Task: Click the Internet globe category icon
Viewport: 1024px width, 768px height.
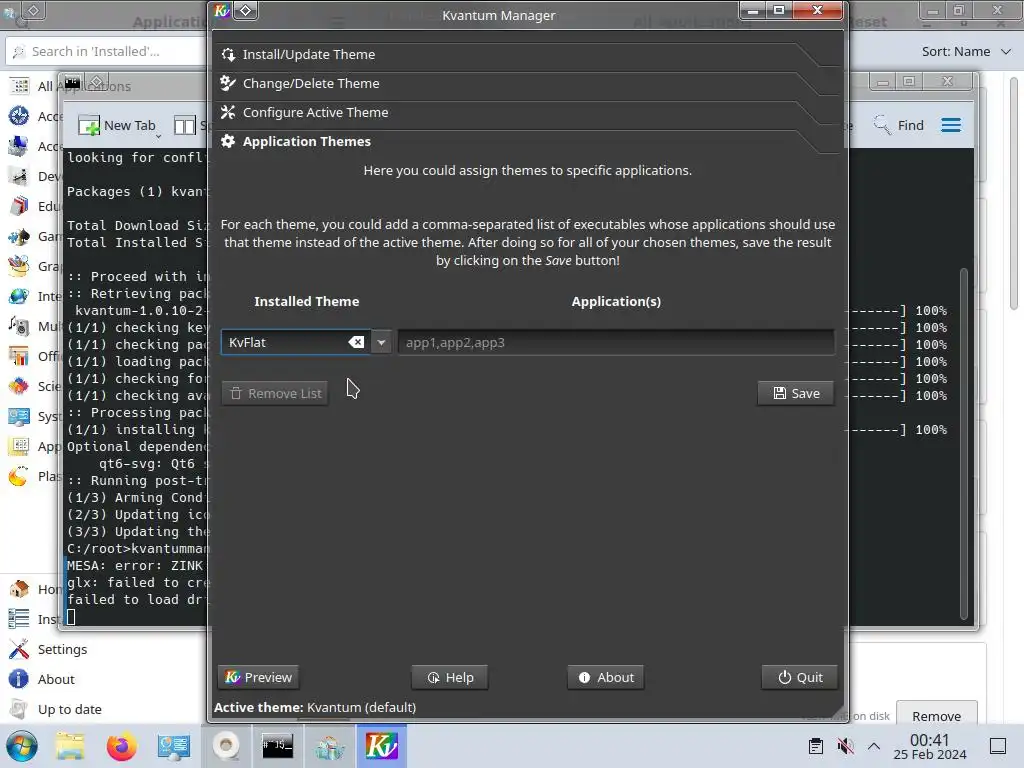Action: point(19,296)
